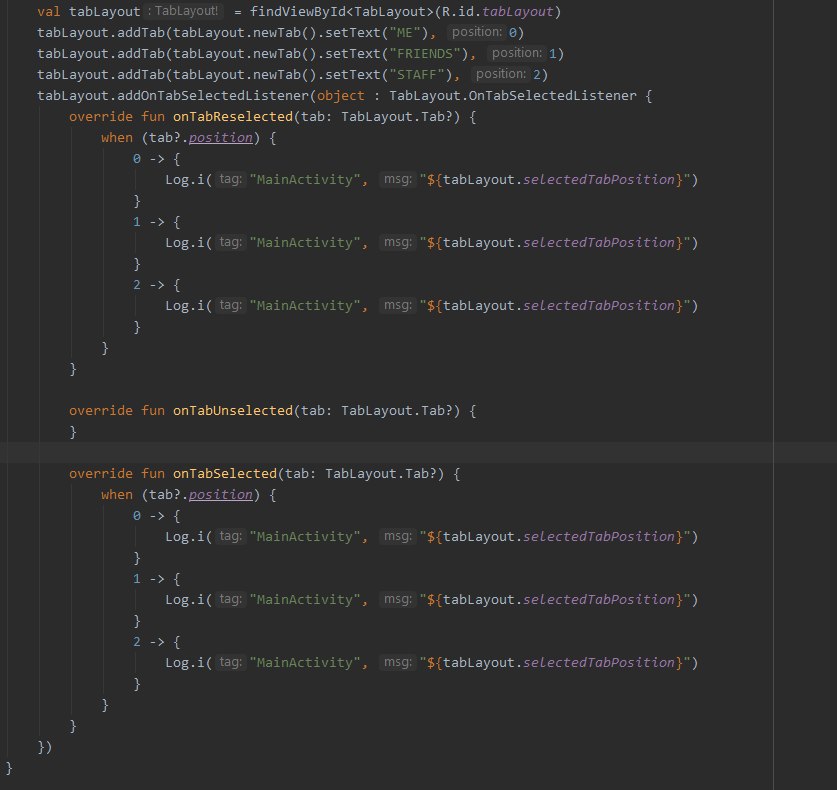
Task: Click the 'tag:' hint in onTabSelected's 1 branch
Action: (x=231, y=599)
